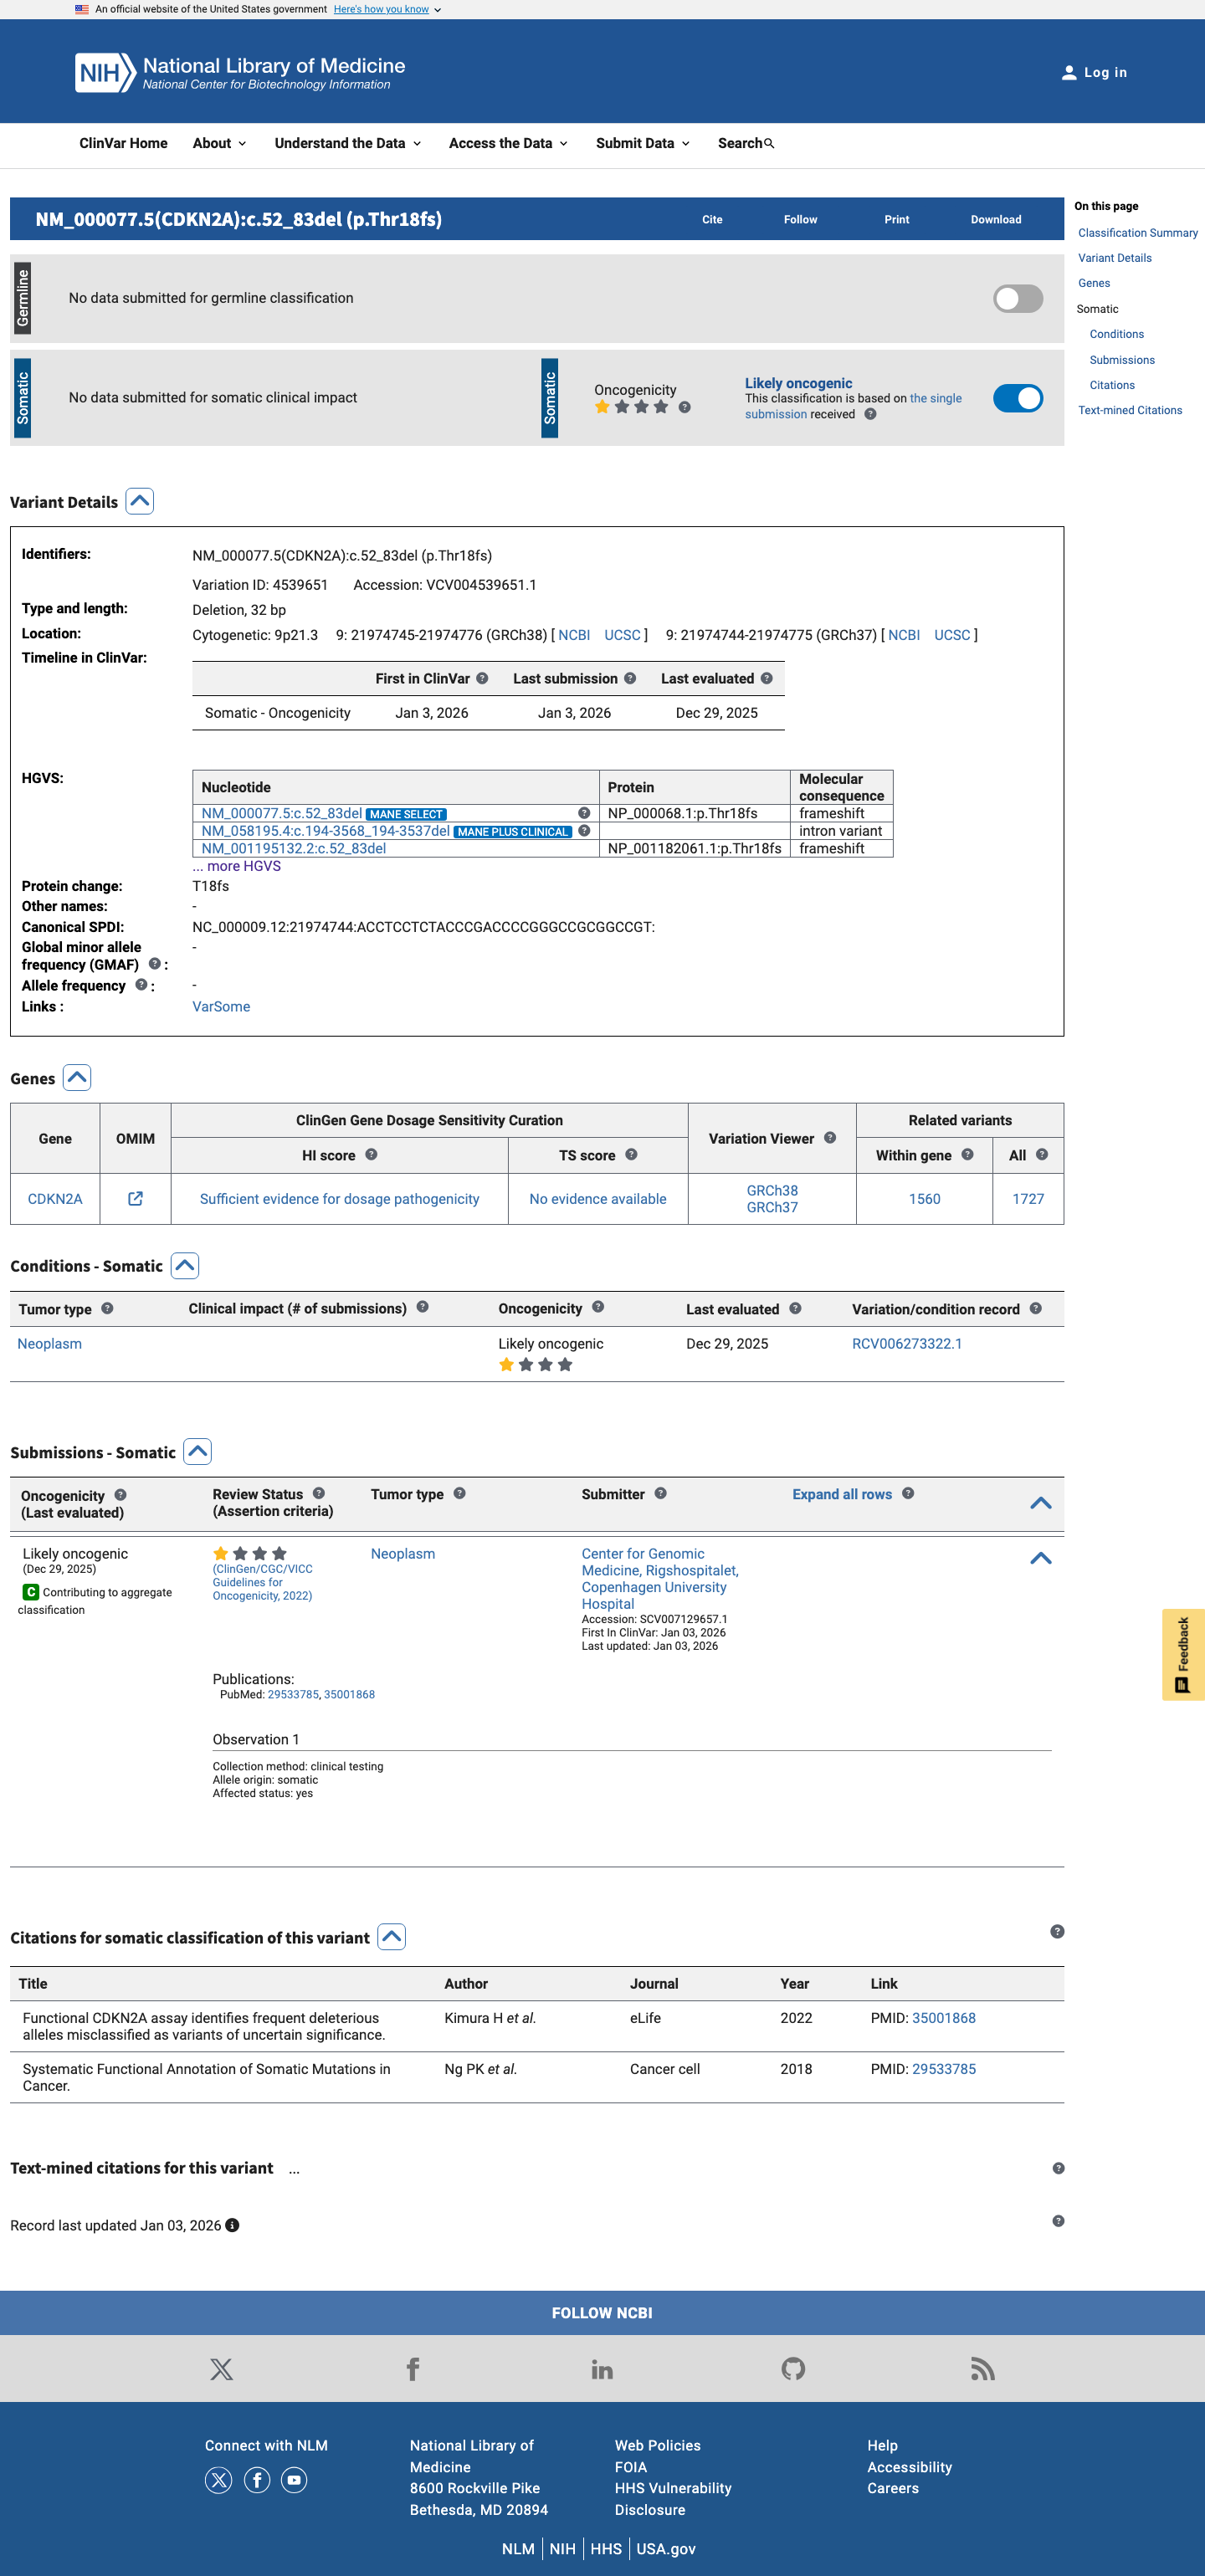Open NCBI LinkedIn from Follow NCBI bar
The height and width of the screenshot is (2576, 1205).
602,2369
